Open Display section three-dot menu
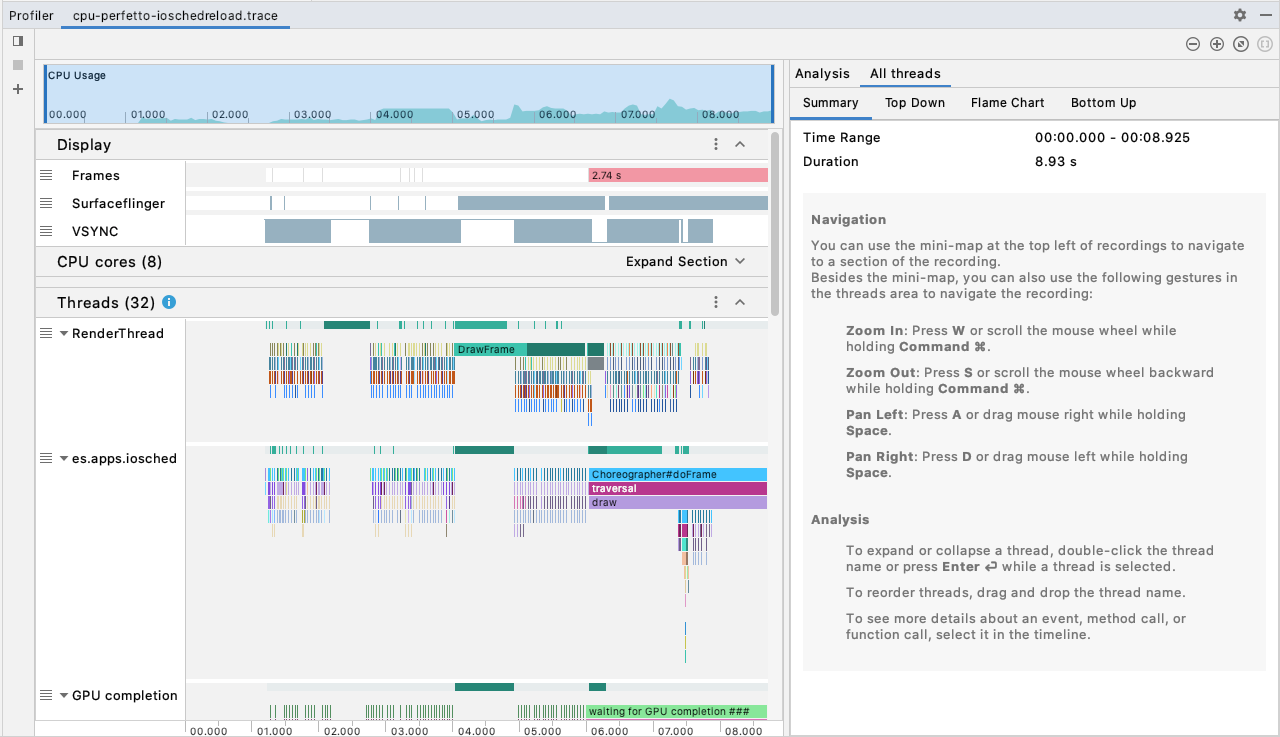Image resolution: width=1280 pixels, height=737 pixels. pos(716,144)
